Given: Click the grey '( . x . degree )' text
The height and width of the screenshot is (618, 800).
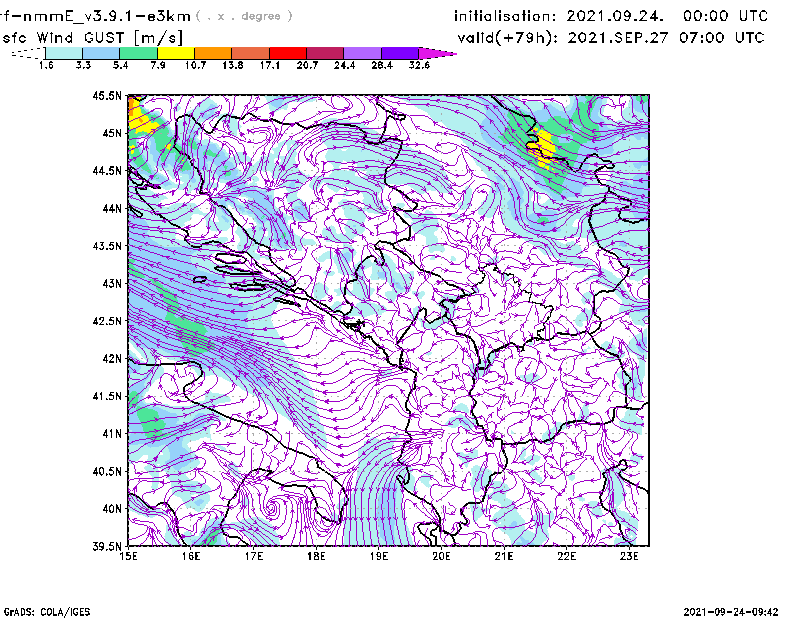Looking at the screenshot, I should (x=244, y=16).
